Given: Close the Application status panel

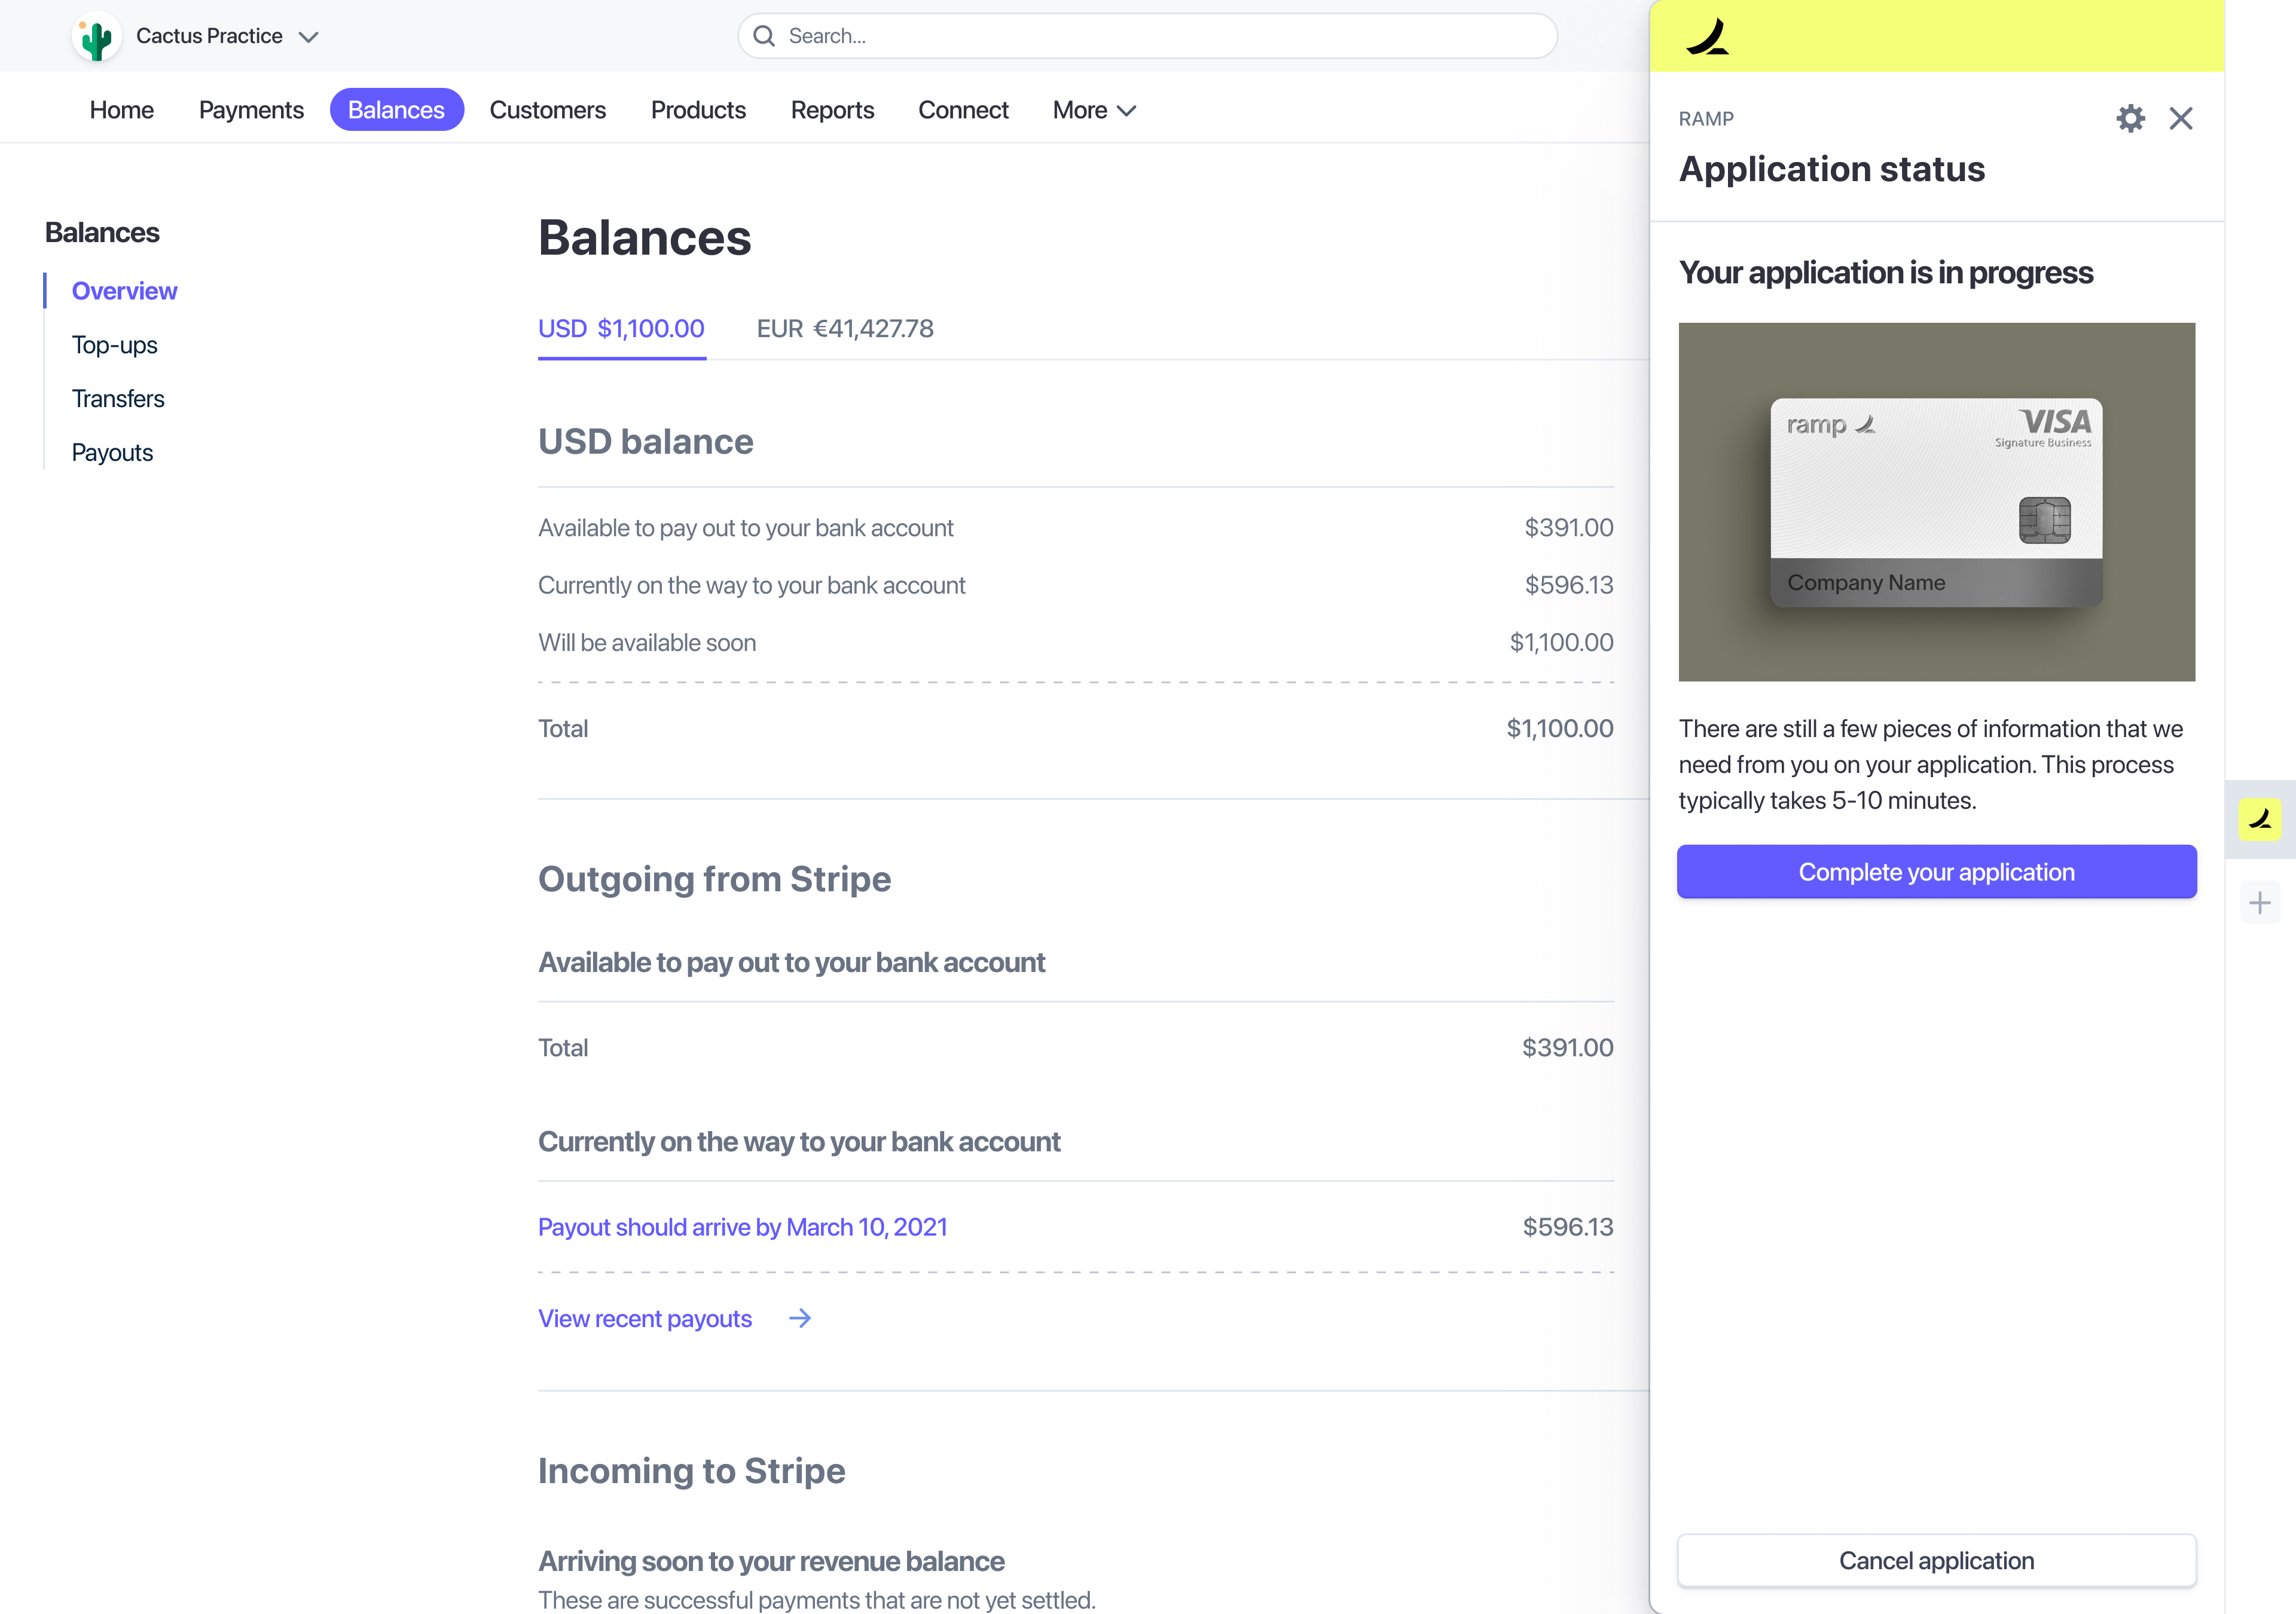Looking at the screenshot, I should (2182, 118).
